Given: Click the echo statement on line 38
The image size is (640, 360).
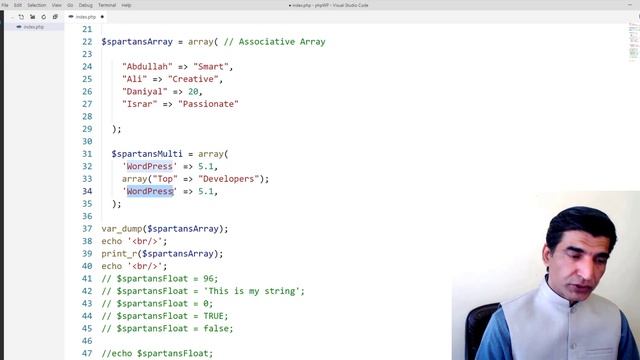Looking at the screenshot, I should pos(135,241).
